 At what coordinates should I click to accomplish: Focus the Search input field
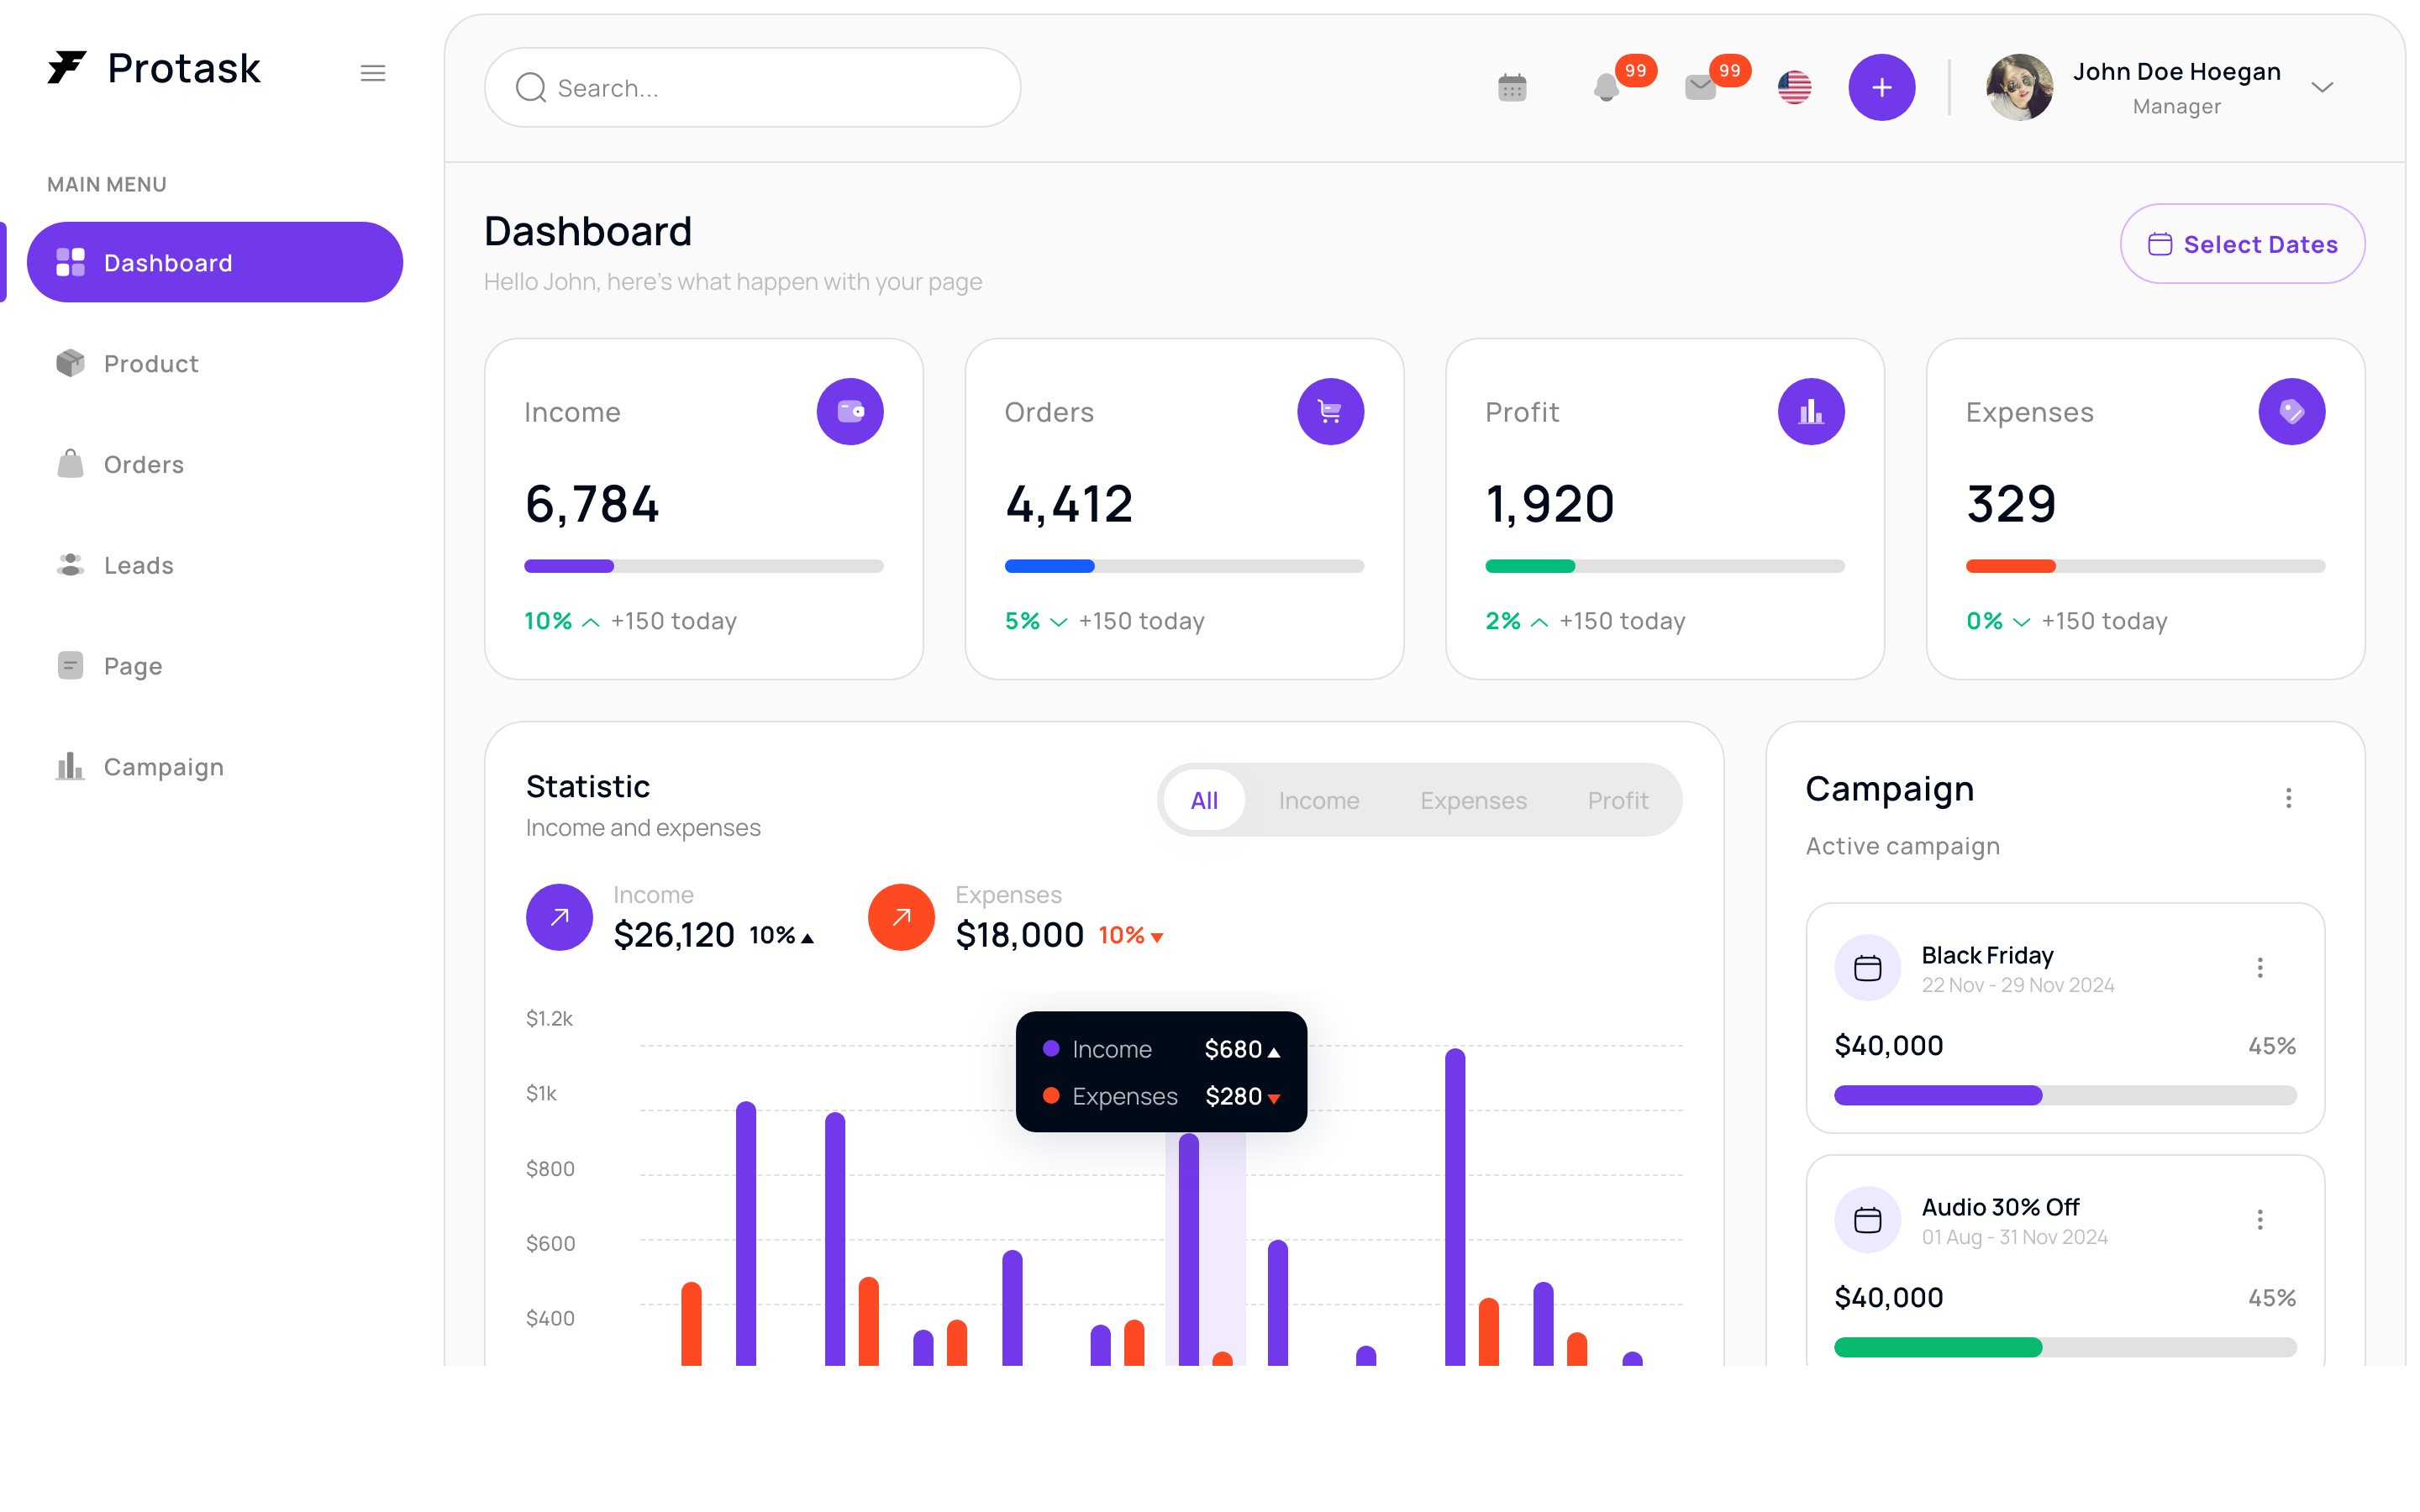(x=752, y=88)
